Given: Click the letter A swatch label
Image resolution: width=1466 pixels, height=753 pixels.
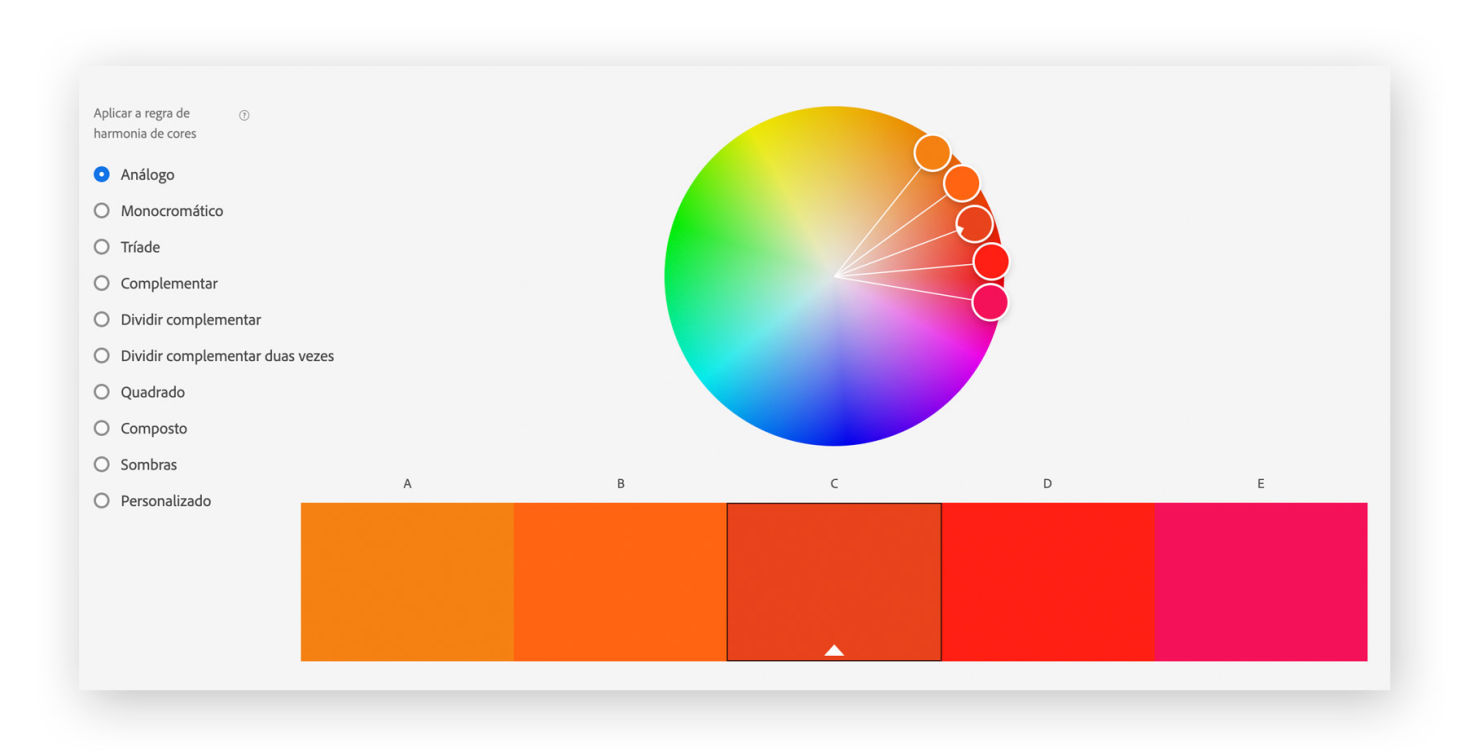Looking at the screenshot, I should click(x=407, y=484).
